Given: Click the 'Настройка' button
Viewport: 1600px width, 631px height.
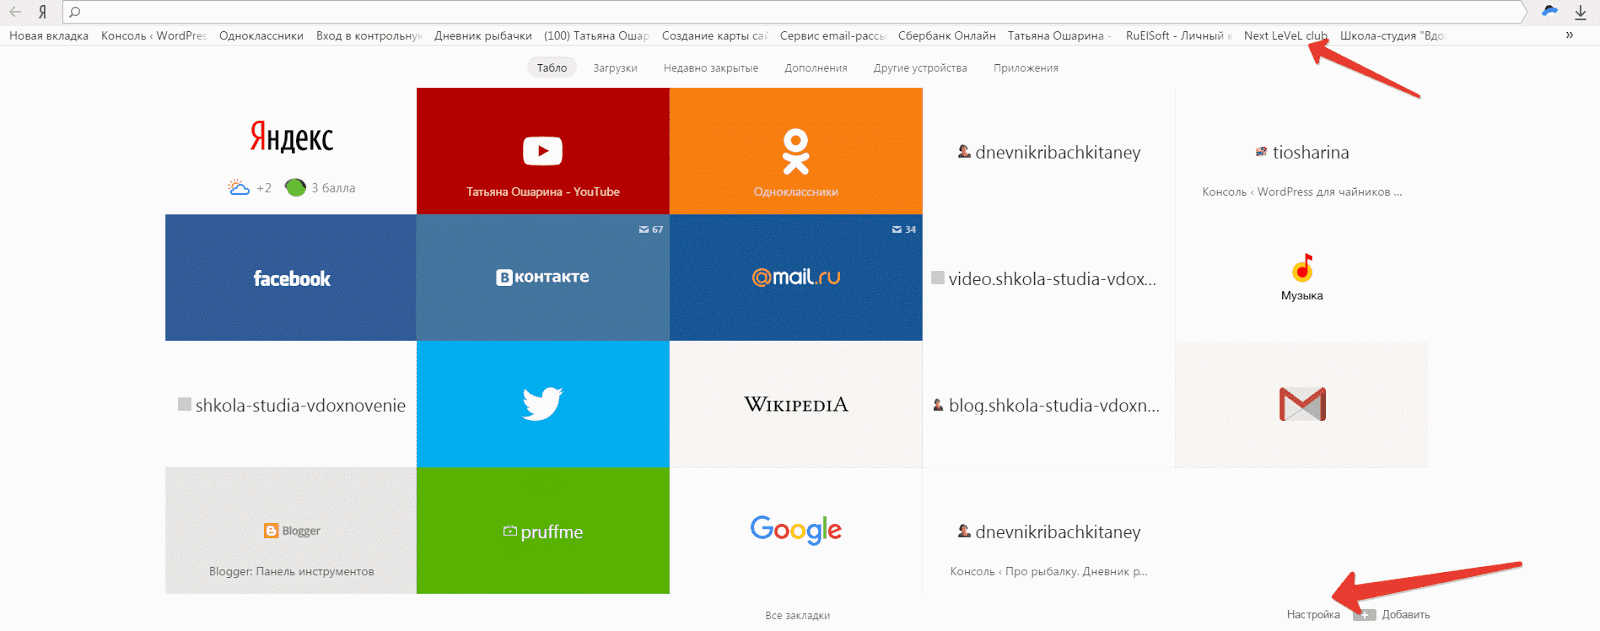Looking at the screenshot, I should click(x=1313, y=615).
